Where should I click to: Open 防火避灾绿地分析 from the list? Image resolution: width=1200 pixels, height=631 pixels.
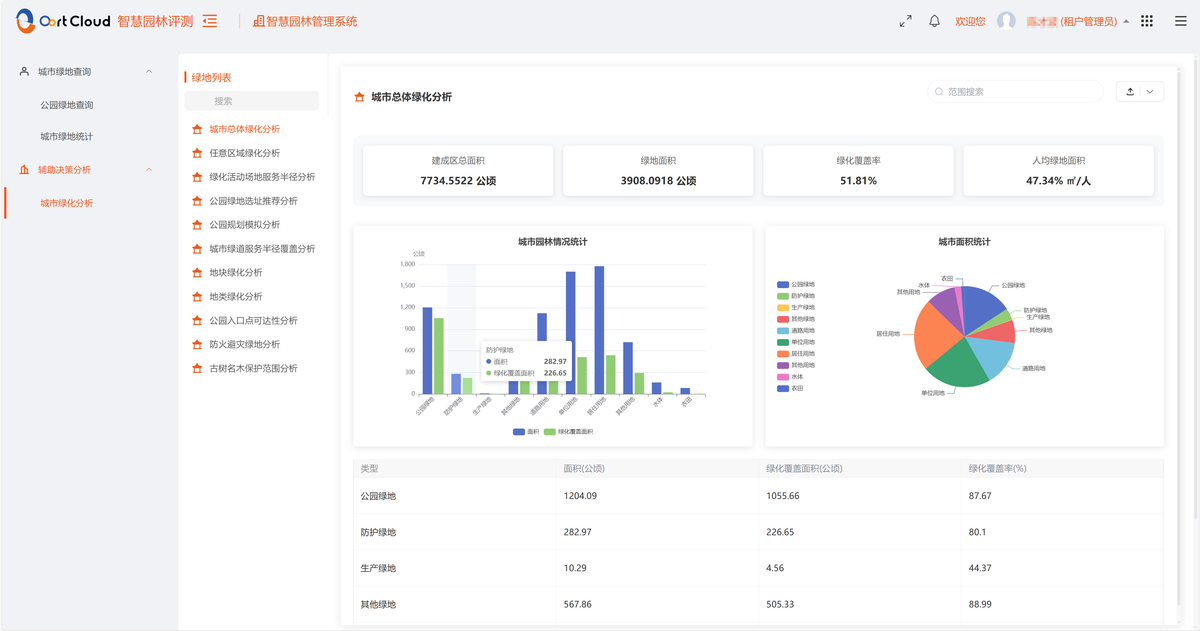[245, 345]
